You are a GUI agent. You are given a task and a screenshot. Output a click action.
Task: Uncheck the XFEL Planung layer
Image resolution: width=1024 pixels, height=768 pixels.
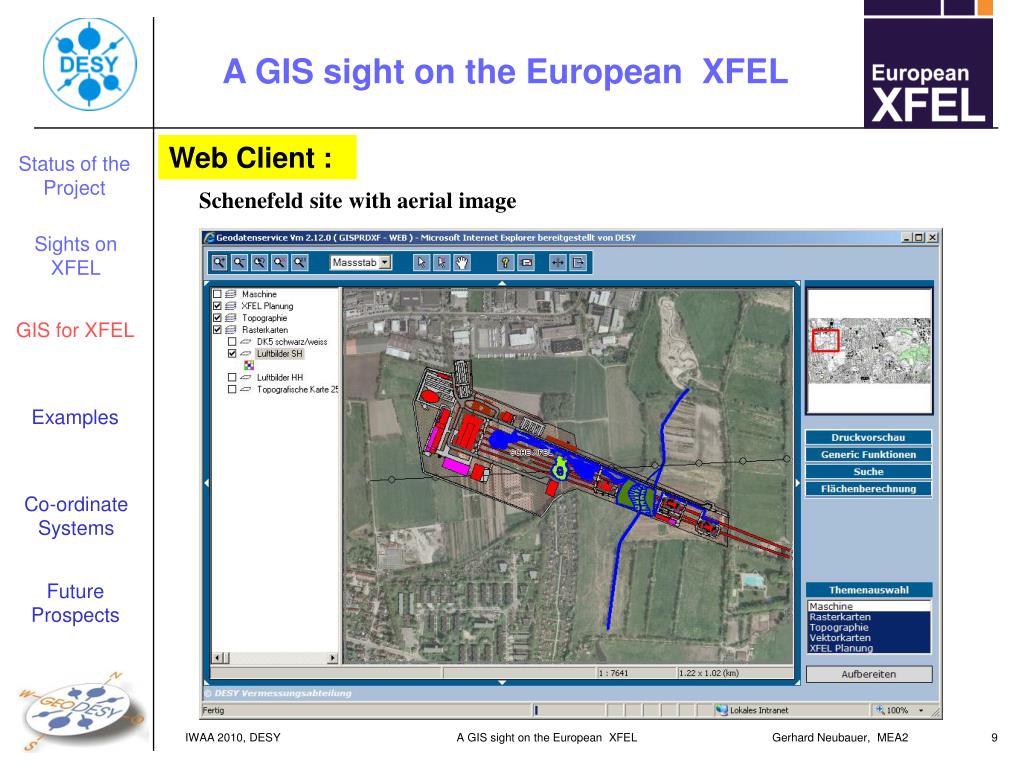[x=217, y=306]
